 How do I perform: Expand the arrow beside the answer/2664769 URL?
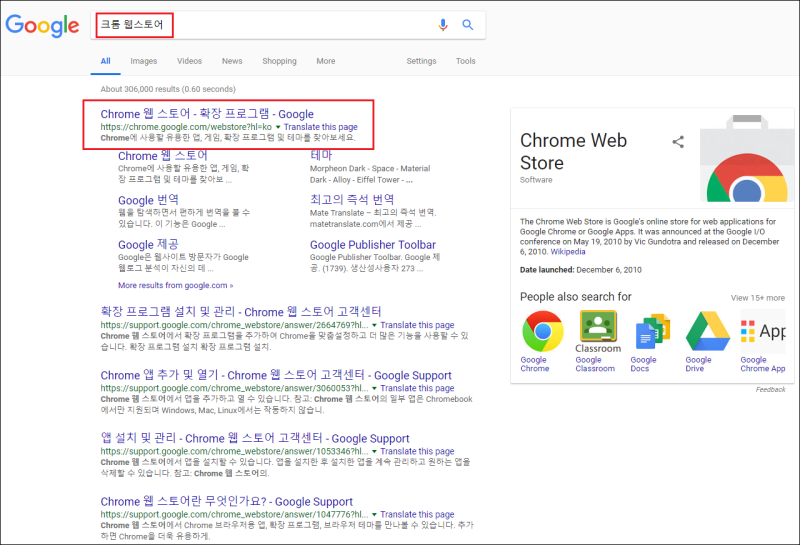click(374, 325)
